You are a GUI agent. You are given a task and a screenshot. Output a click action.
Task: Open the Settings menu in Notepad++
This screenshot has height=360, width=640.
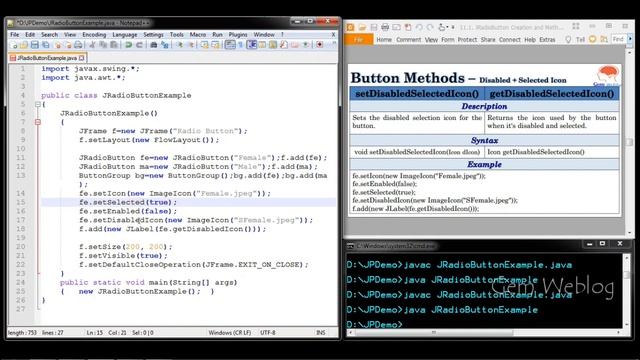click(x=153, y=35)
